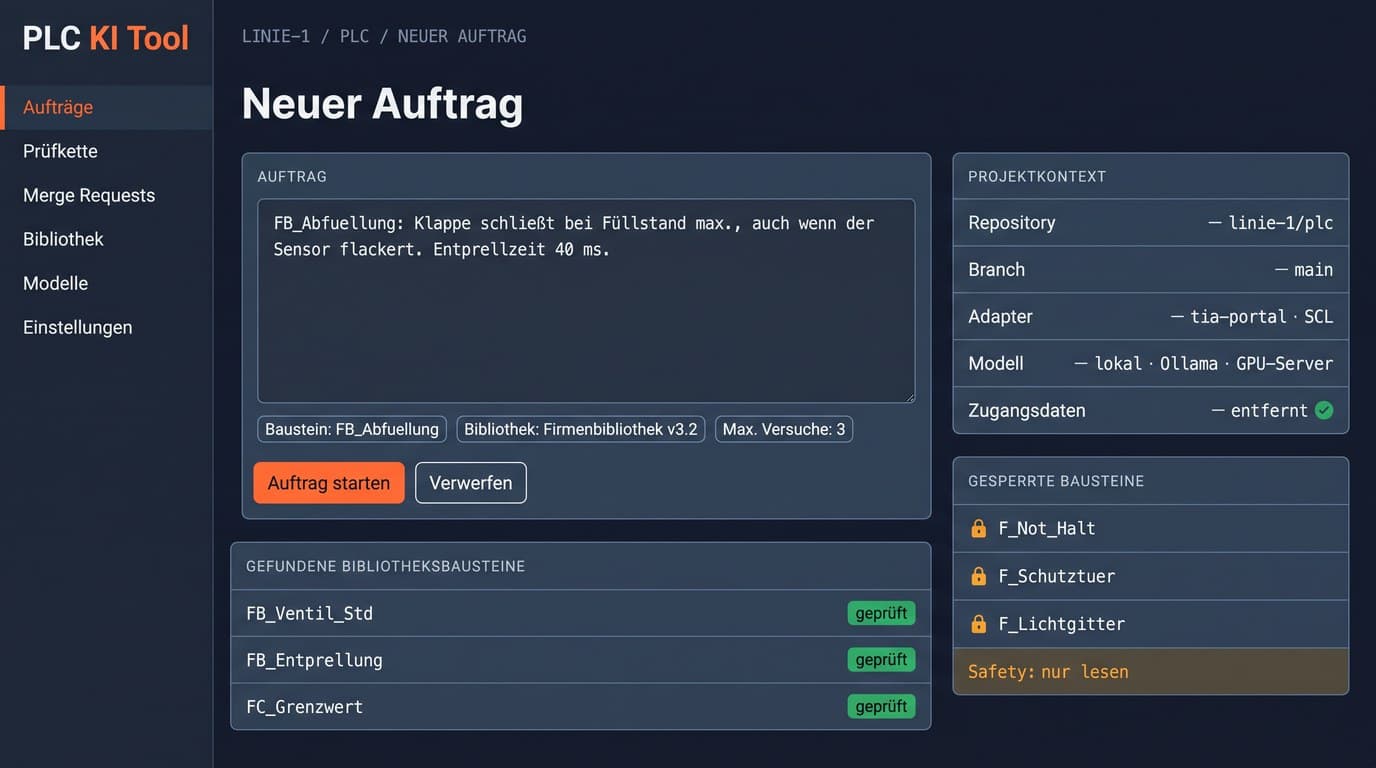
Task: Click PLC in the breadcrumb path
Action: [355, 36]
